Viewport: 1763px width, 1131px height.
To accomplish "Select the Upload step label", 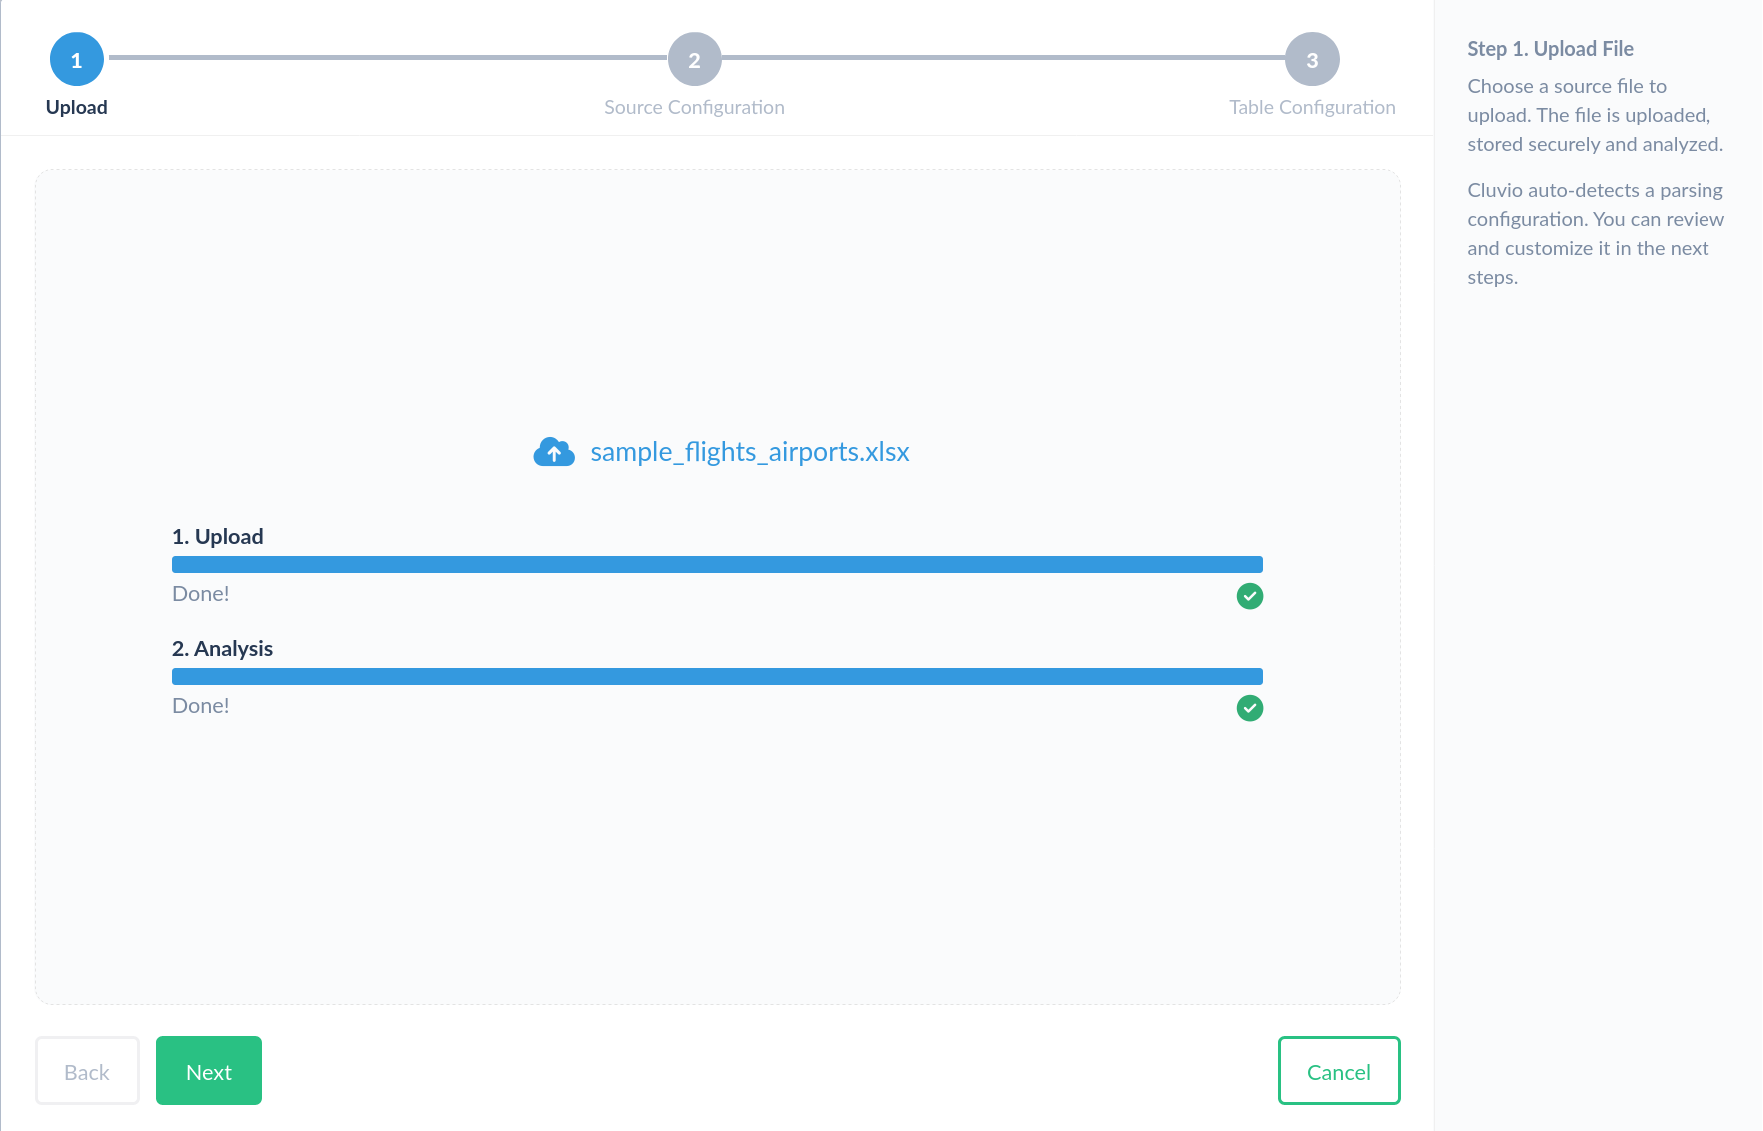I will point(76,107).
